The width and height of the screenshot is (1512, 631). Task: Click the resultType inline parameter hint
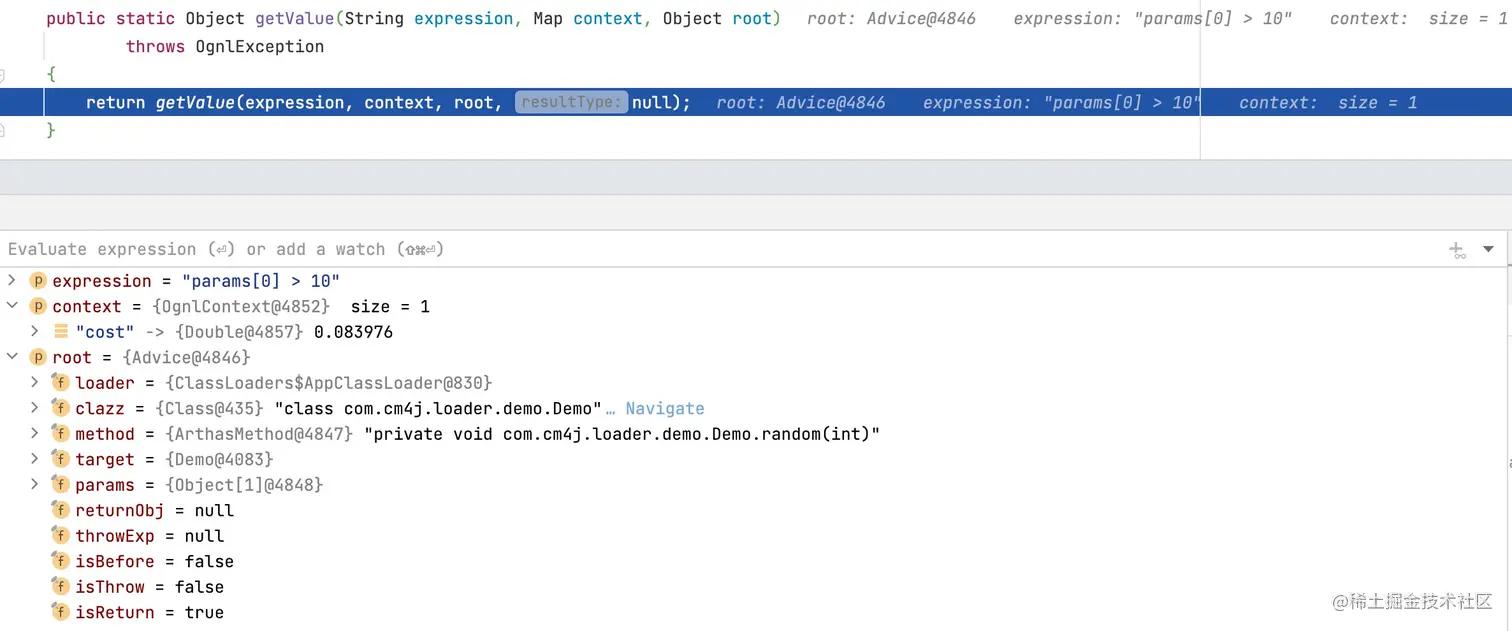[571, 102]
